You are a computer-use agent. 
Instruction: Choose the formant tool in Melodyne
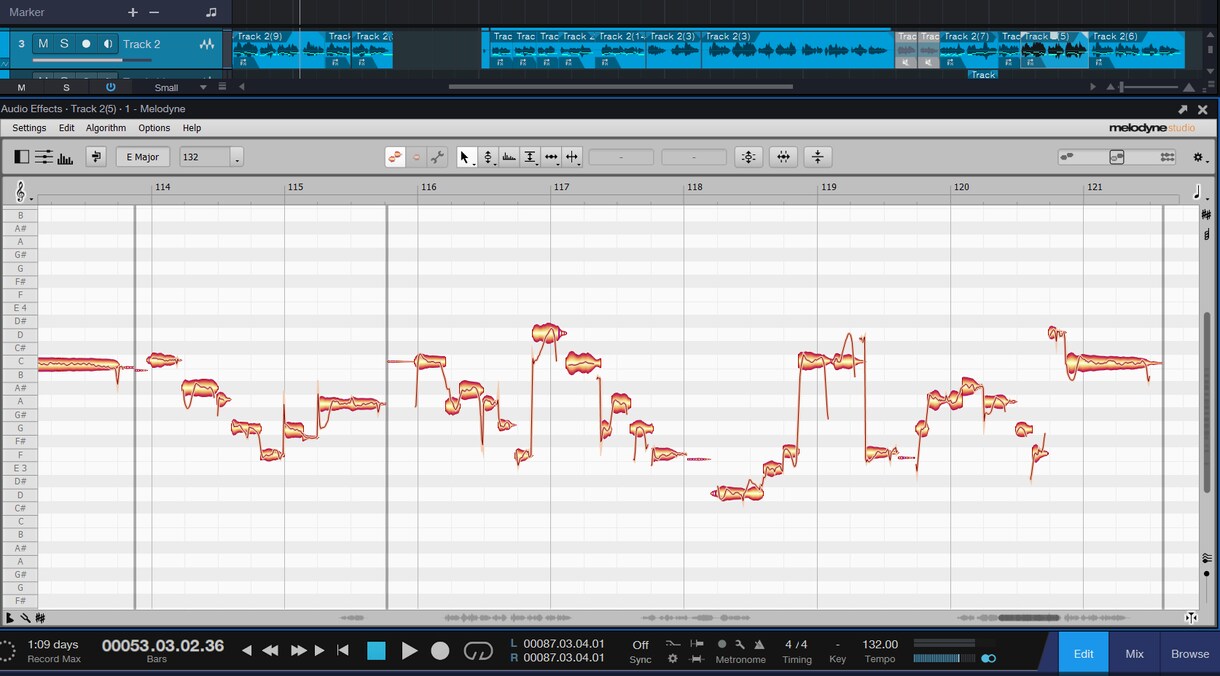509,157
